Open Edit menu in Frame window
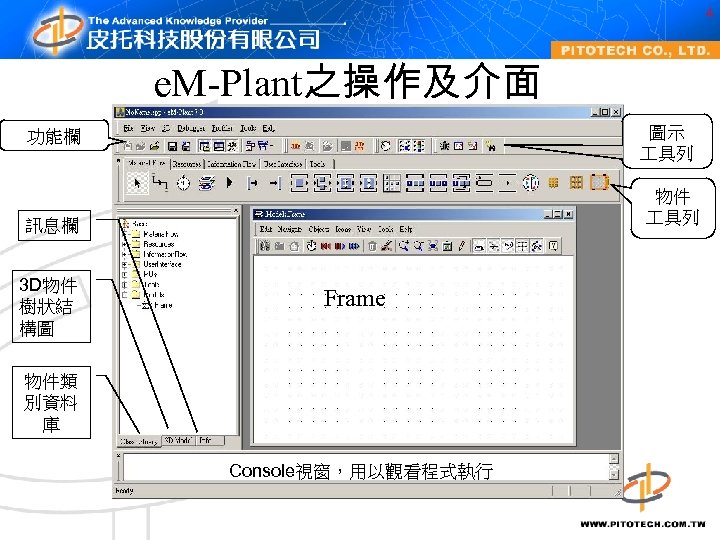720x540 pixels. click(265, 229)
